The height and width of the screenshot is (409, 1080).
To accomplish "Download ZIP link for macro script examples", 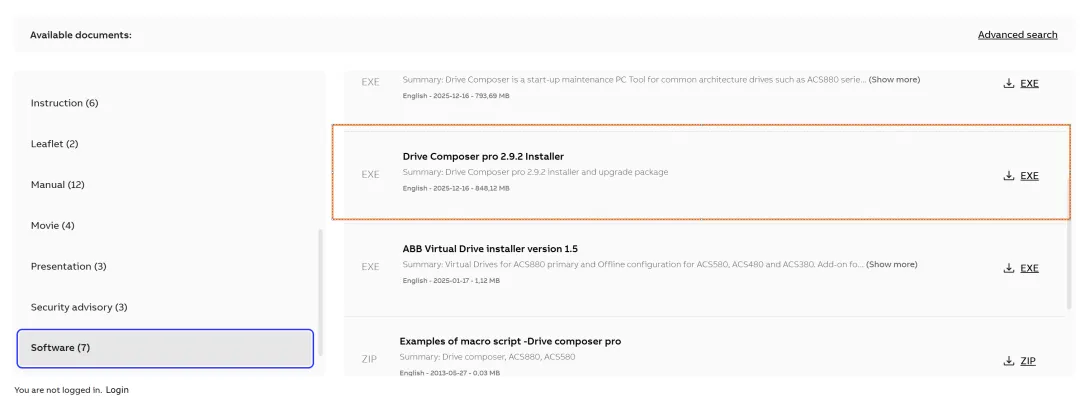I will 1028,361.
